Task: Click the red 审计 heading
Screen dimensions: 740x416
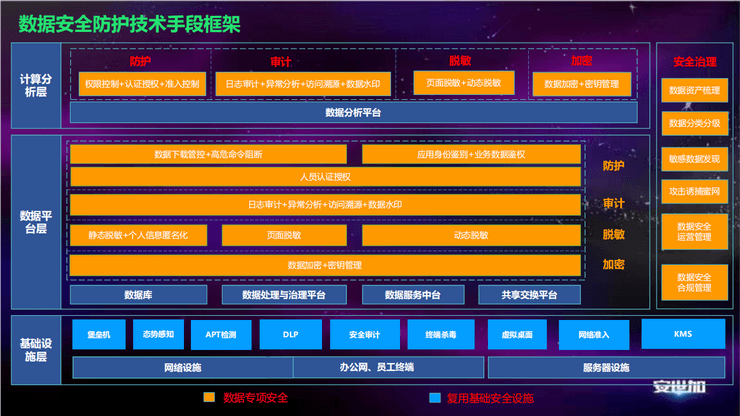Action: click(x=281, y=62)
